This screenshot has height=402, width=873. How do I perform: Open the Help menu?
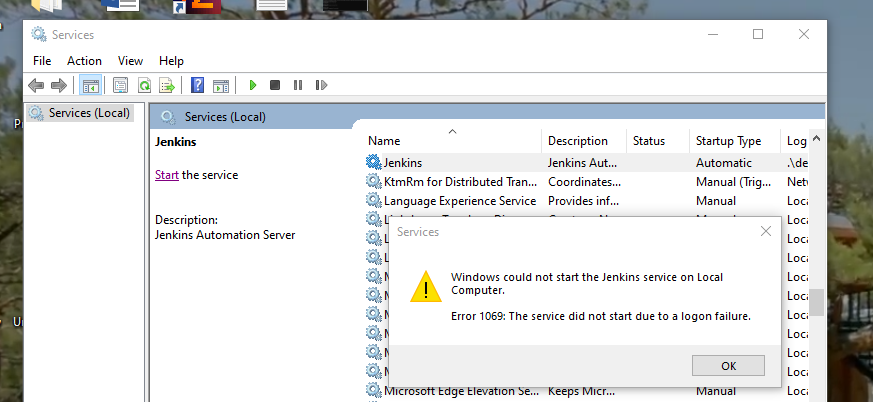171,61
